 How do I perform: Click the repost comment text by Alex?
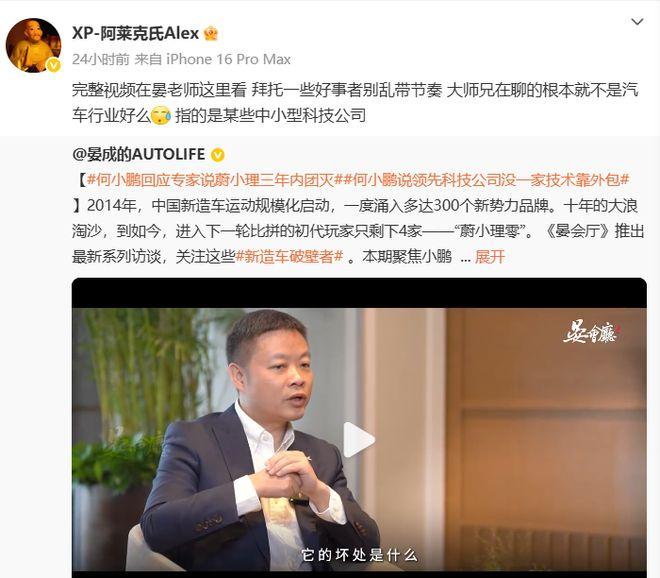[355, 103]
